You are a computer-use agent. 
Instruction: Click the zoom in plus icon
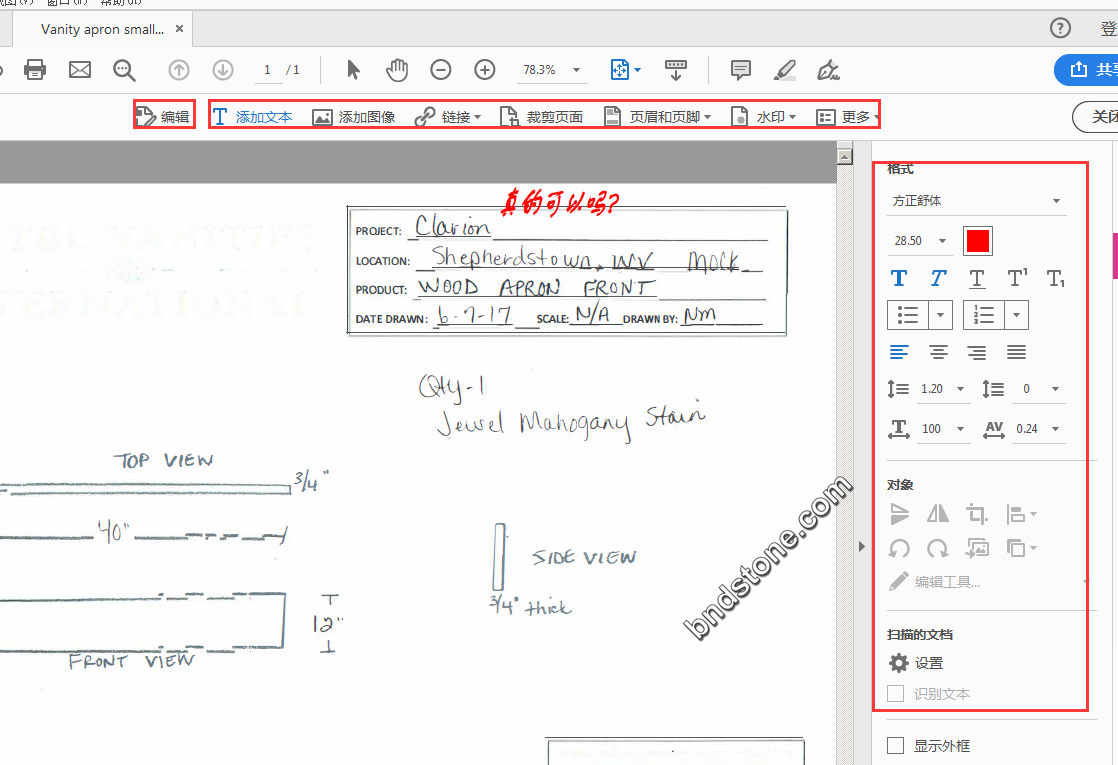pyautogui.click(x=485, y=70)
